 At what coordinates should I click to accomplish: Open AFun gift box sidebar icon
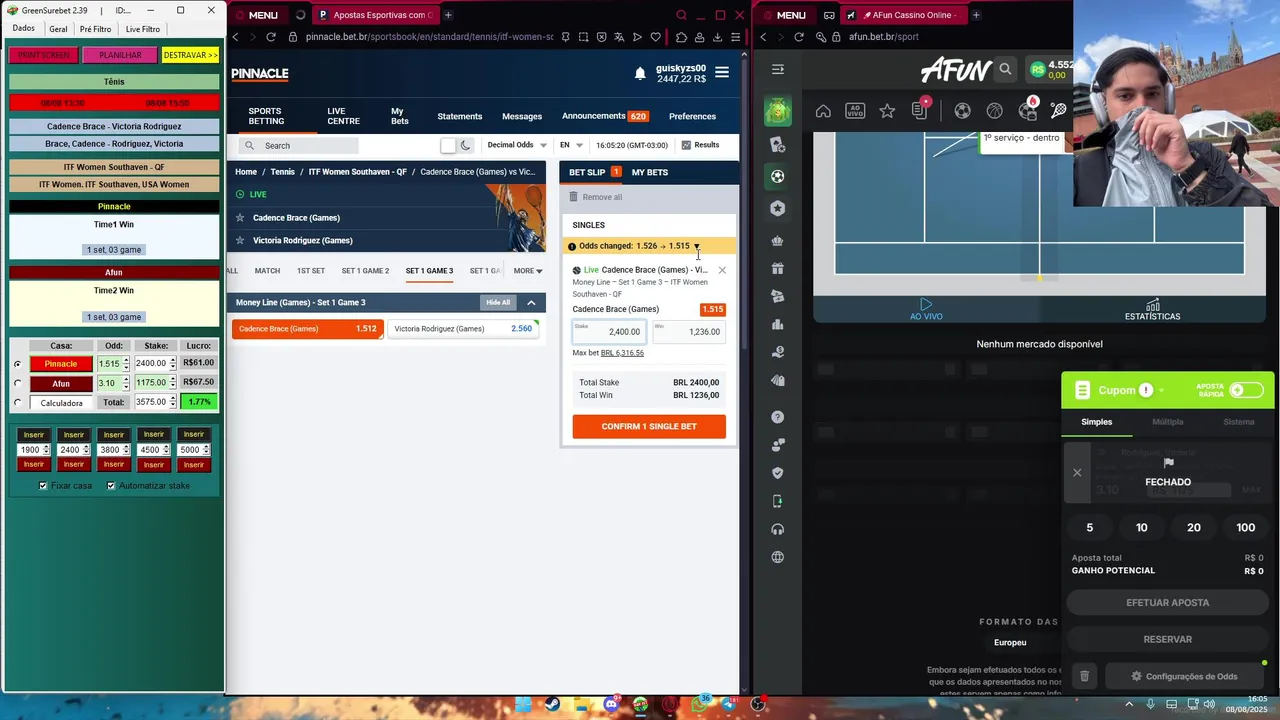click(x=778, y=268)
